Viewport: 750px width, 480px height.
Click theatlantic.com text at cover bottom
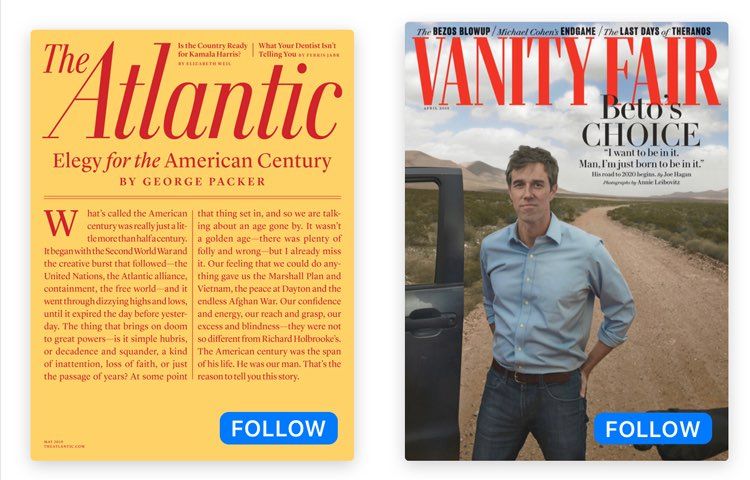coord(64,447)
